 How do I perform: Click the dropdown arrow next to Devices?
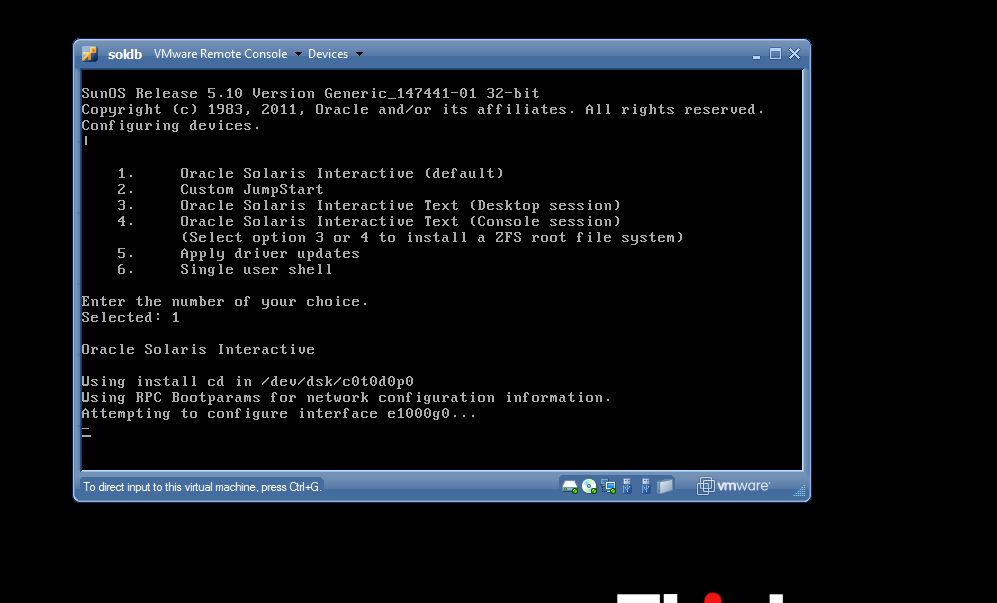[x=359, y=54]
